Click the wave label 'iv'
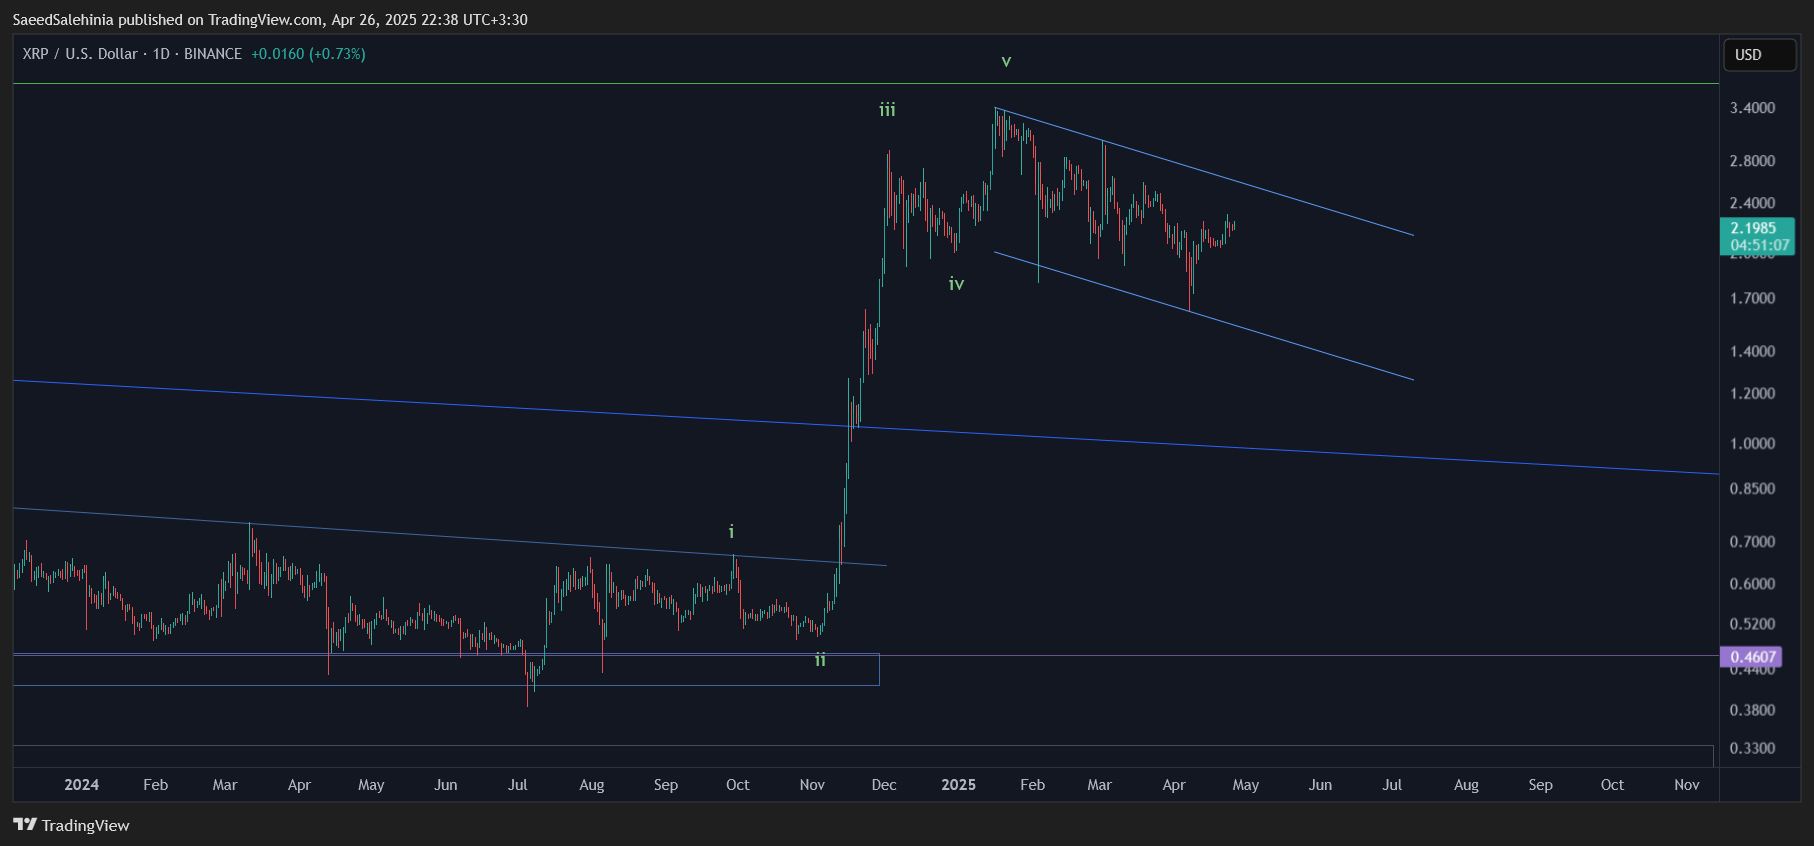This screenshot has width=1814, height=846. click(956, 284)
